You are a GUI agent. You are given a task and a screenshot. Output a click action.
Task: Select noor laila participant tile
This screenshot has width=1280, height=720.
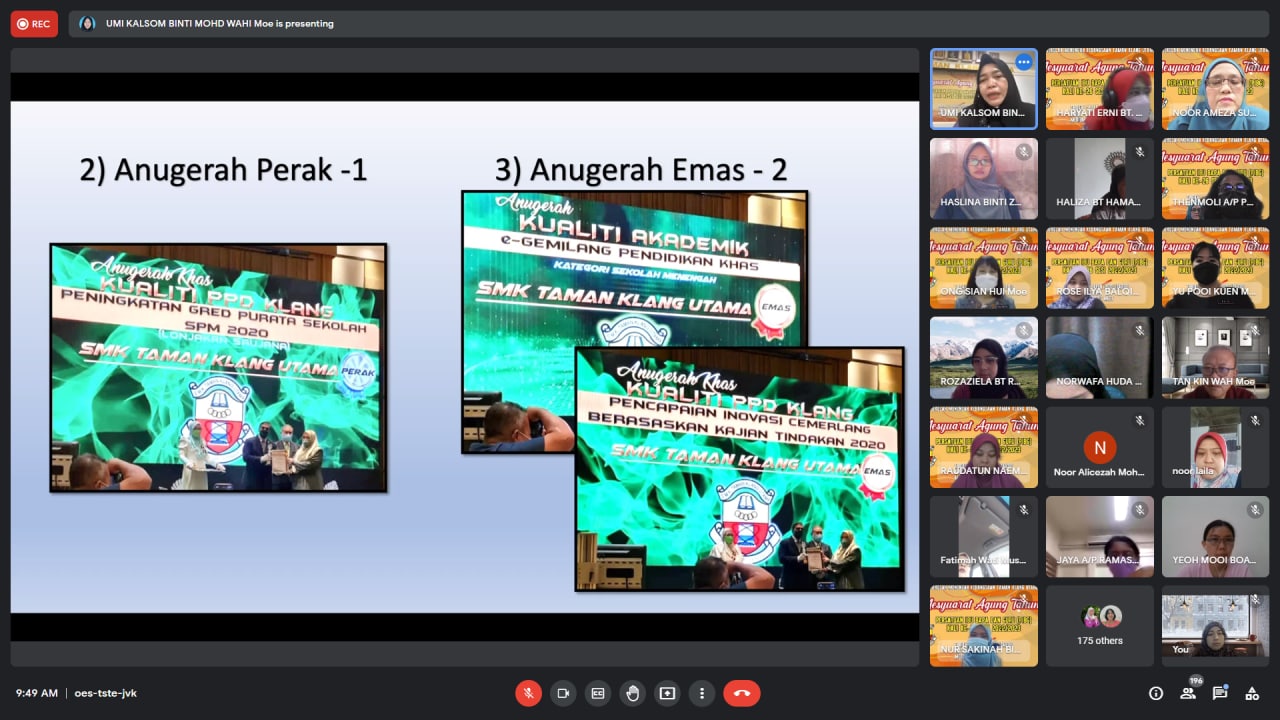[x=1216, y=447]
